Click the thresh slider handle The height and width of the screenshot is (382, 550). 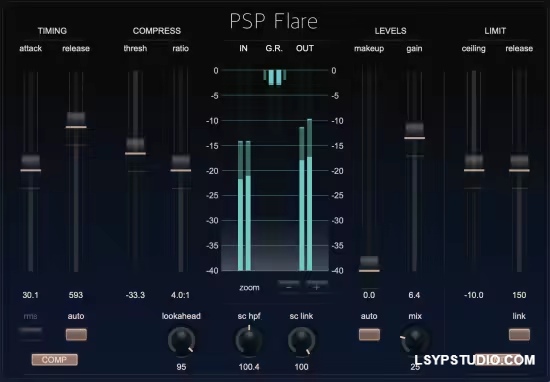point(135,147)
